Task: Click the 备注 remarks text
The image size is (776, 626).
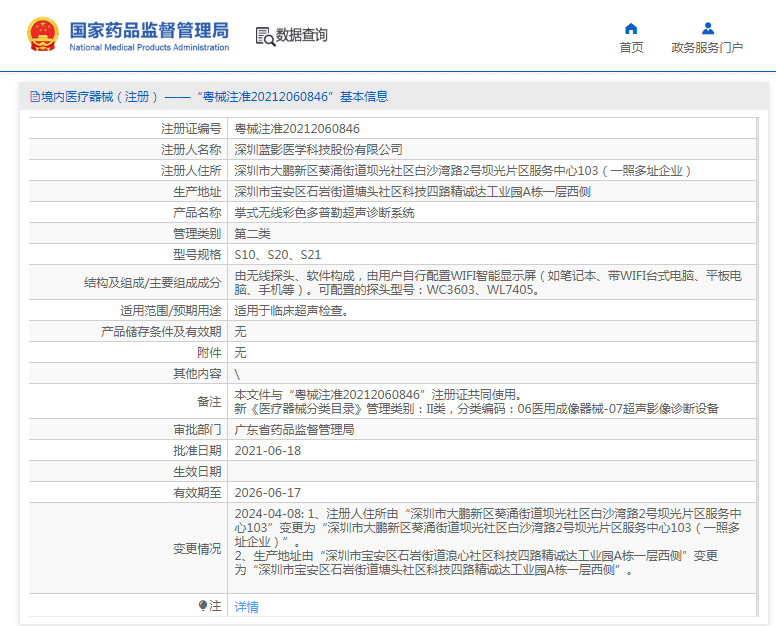Action: point(476,402)
